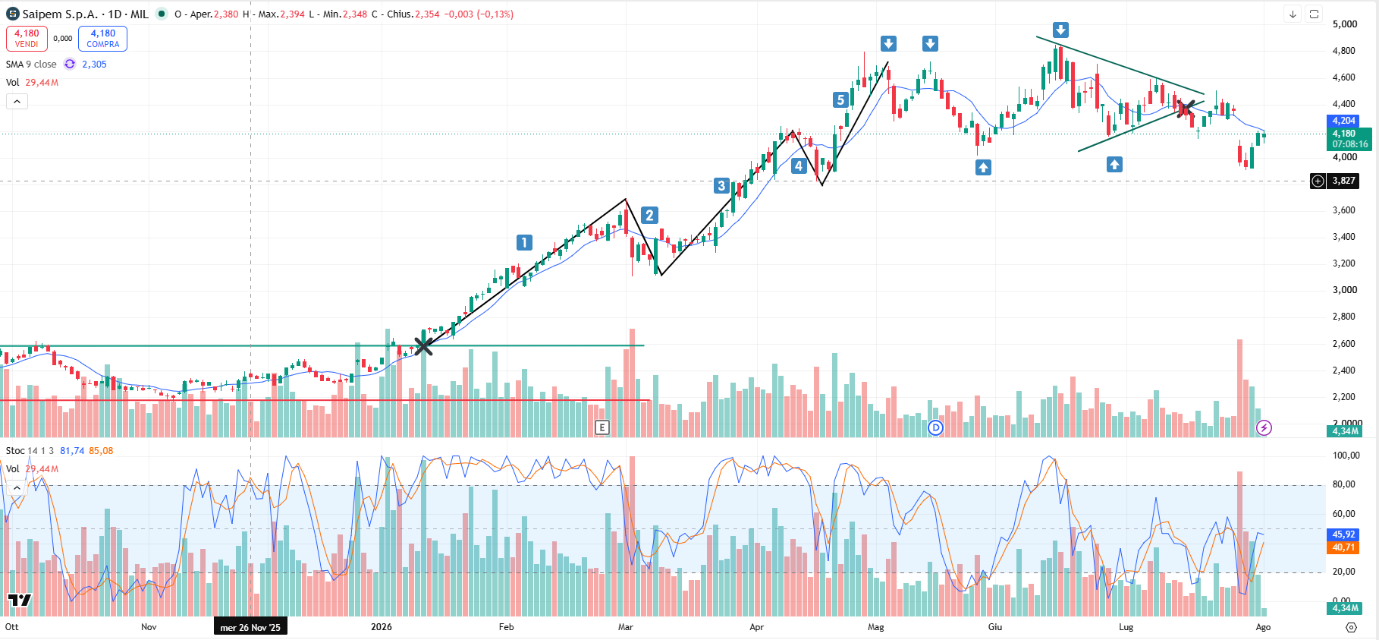Click the Saipem company logo icon

tap(13, 15)
